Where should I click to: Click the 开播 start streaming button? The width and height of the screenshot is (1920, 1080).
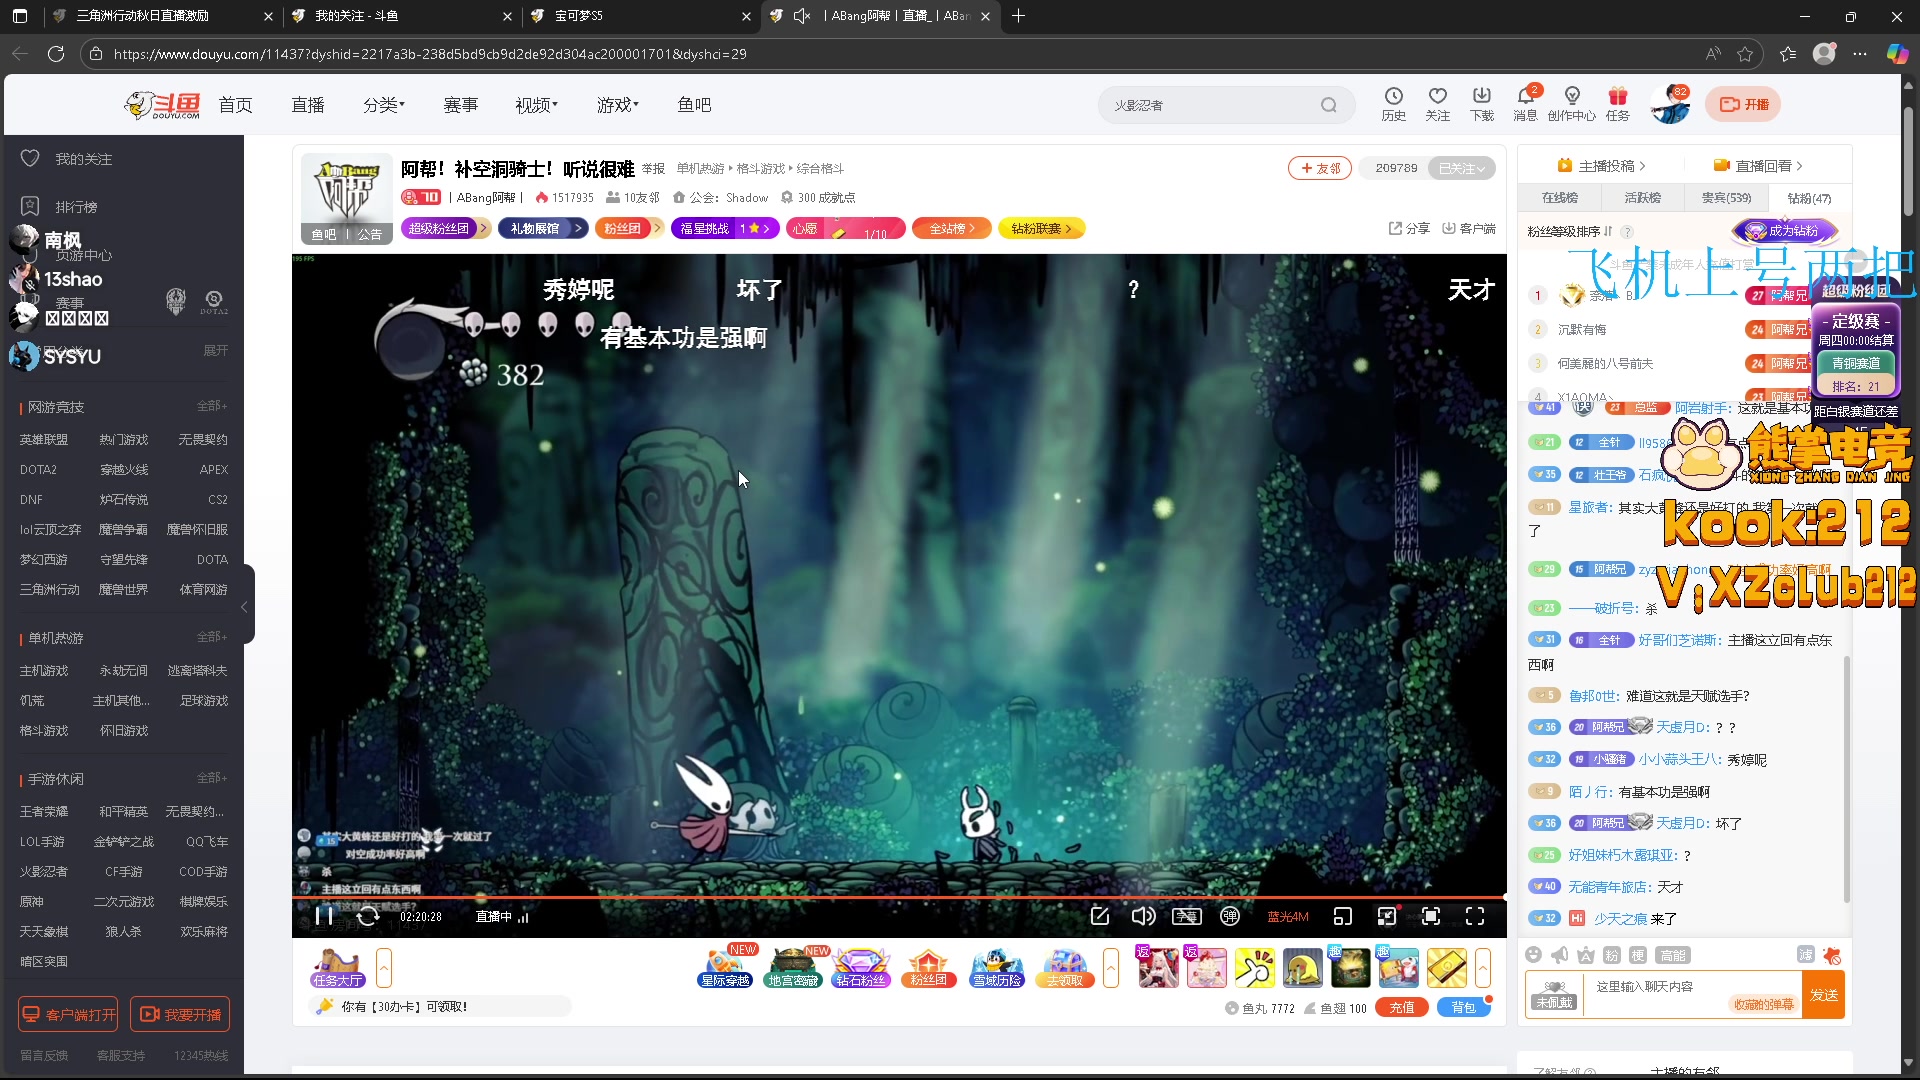pos(1743,104)
